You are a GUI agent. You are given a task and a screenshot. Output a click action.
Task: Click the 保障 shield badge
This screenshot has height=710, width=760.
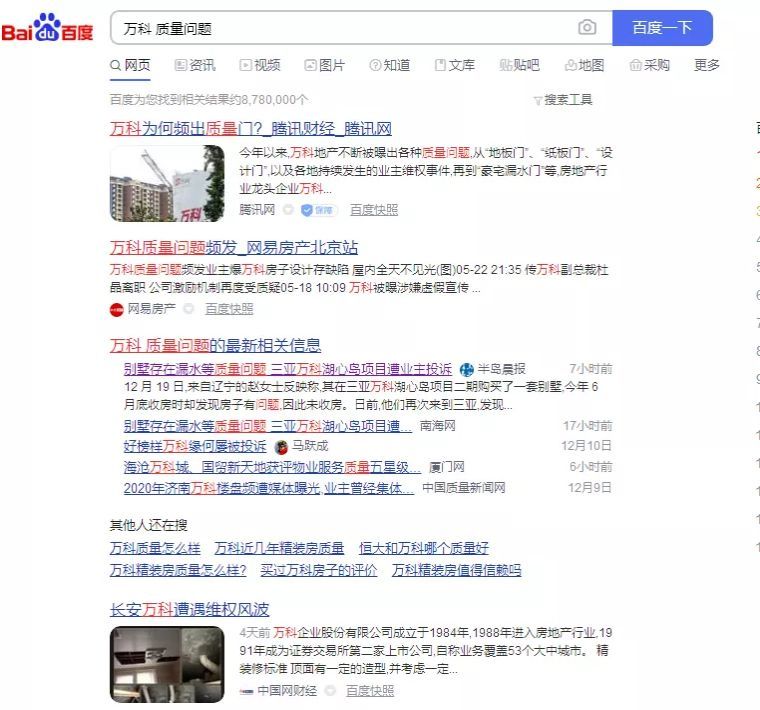click(318, 210)
